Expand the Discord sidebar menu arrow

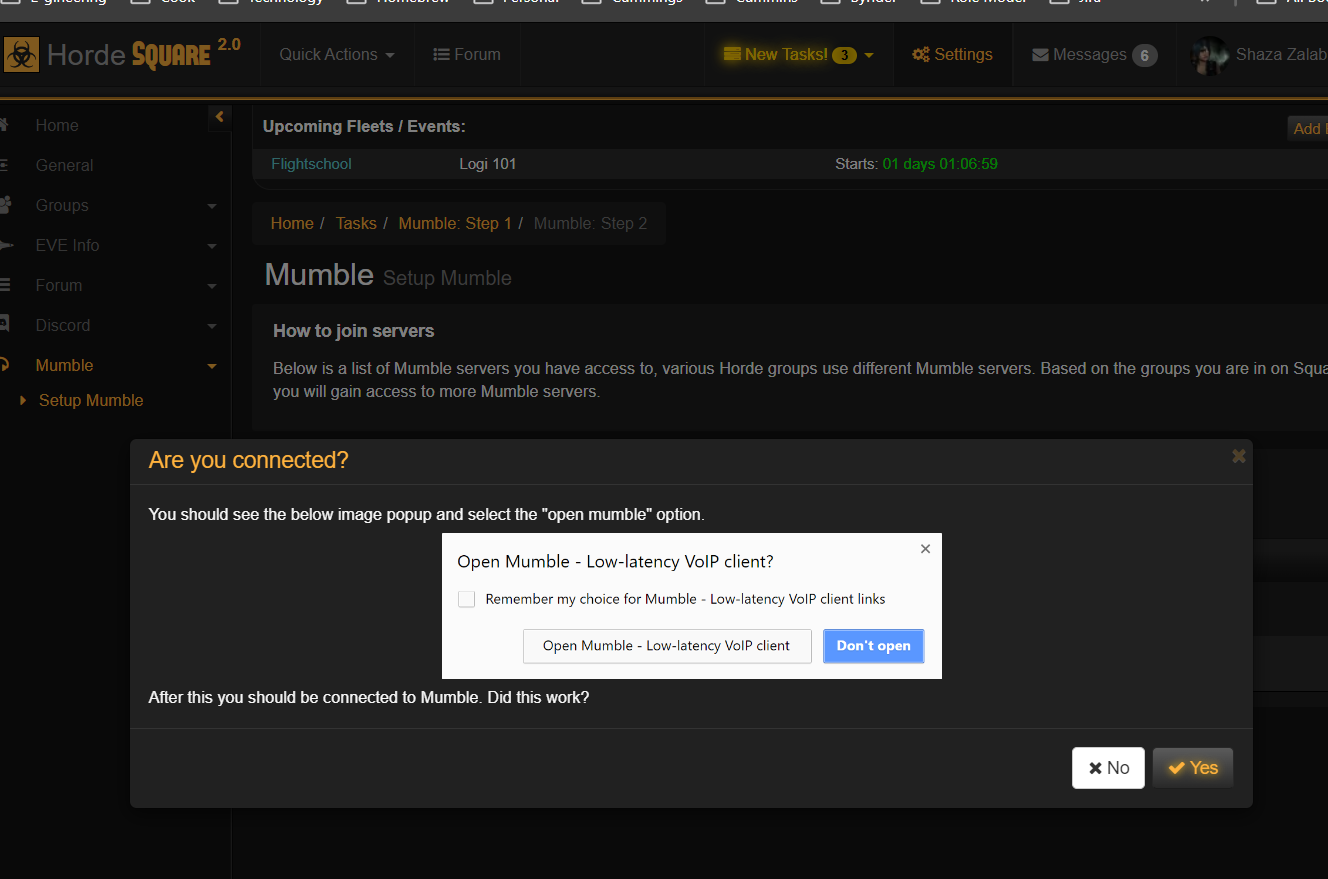212,326
